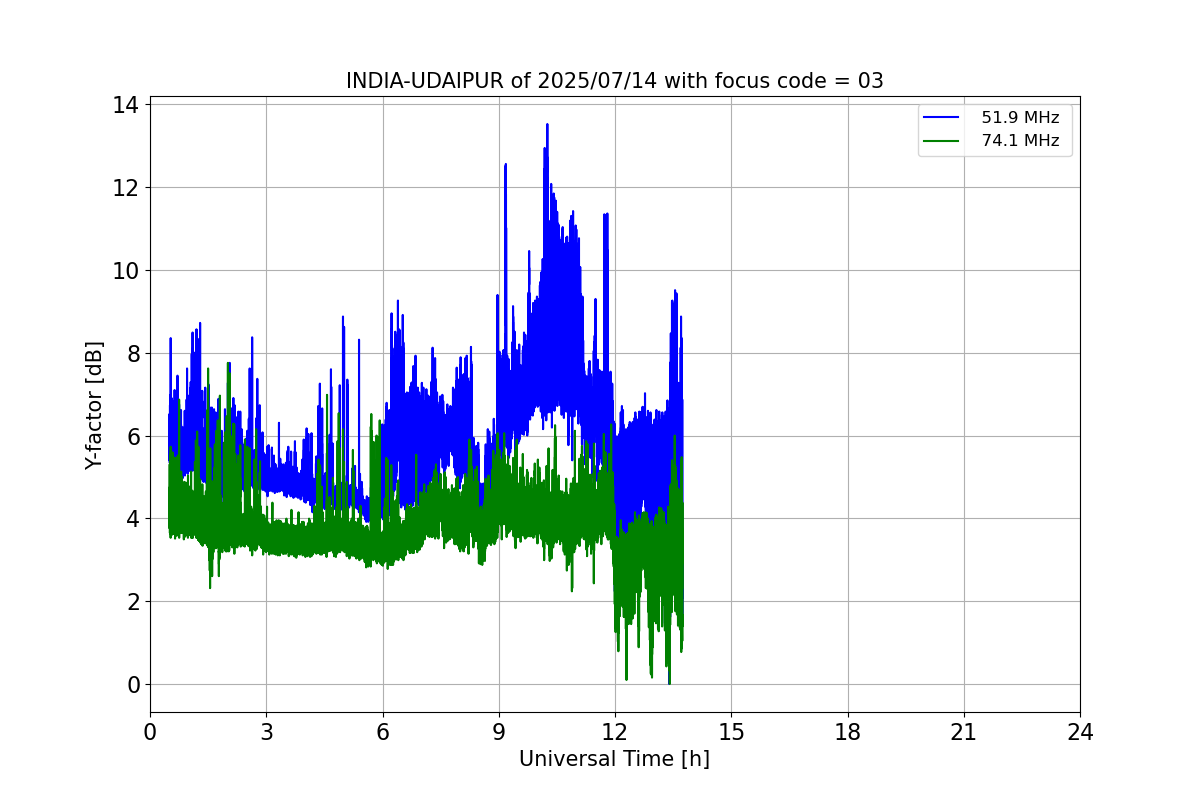Click x-axis tick label '0'

[x=150, y=732]
